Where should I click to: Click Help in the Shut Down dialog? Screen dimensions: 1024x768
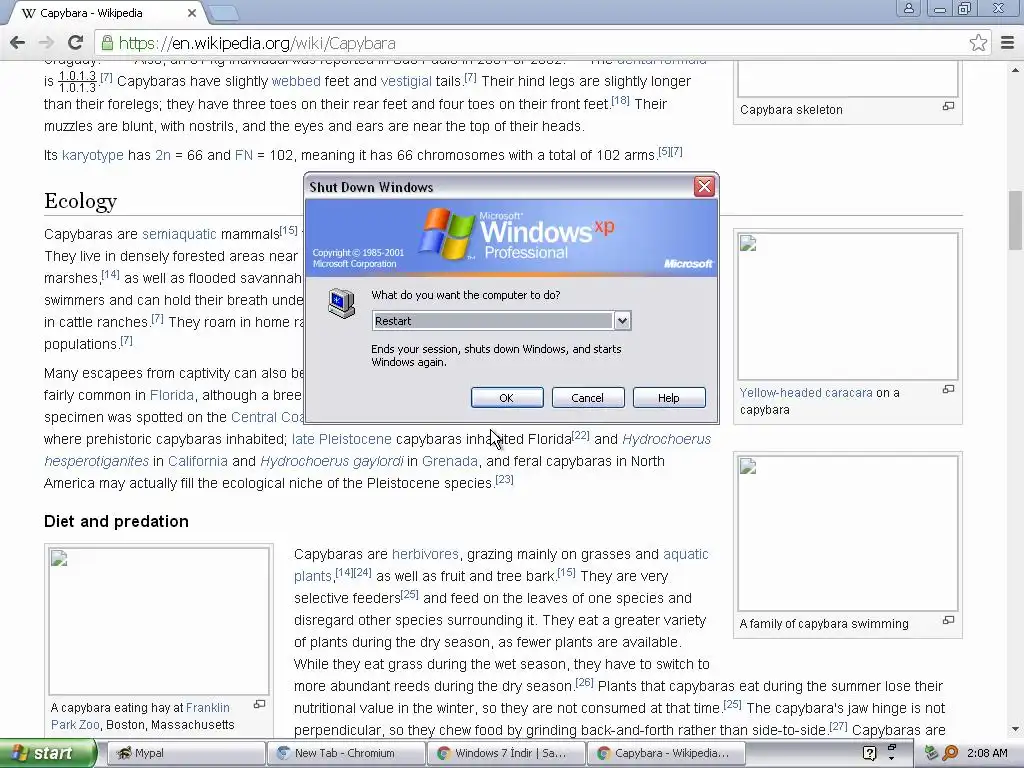point(669,398)
